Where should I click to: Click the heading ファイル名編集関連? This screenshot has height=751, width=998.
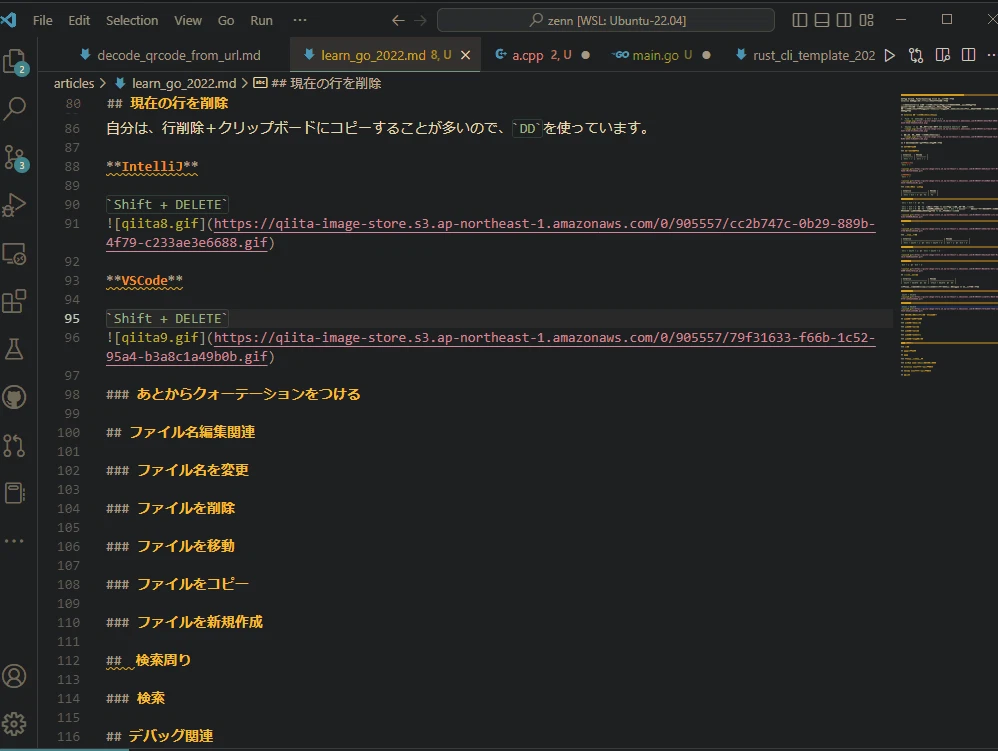[x=180, y=433]
